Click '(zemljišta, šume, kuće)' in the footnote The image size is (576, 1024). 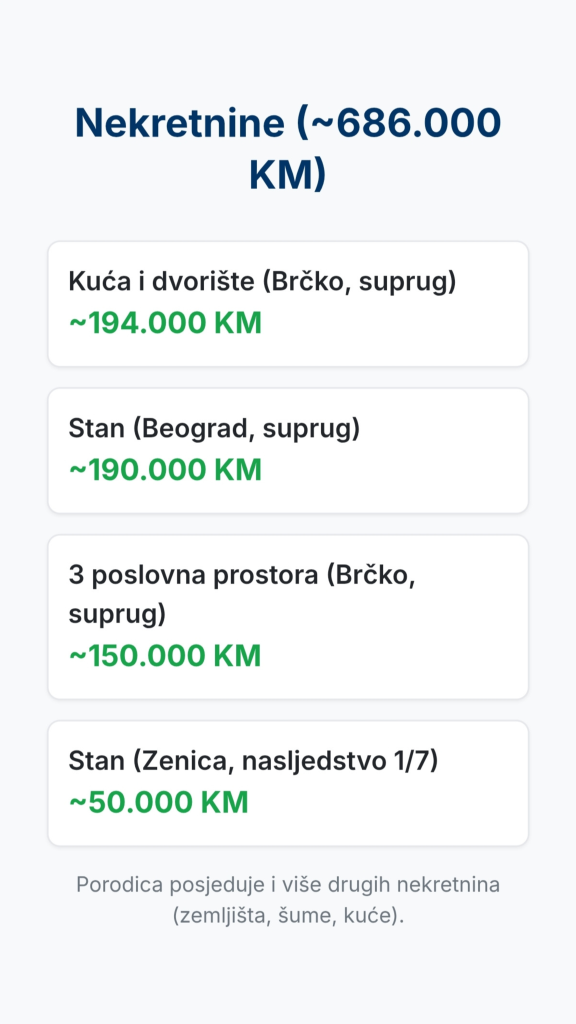tap(288, 916)
